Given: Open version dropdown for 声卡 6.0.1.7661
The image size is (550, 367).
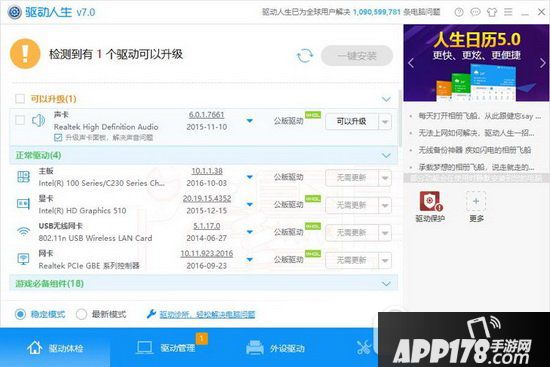Looking at the screenshot, I should point(250,121).
